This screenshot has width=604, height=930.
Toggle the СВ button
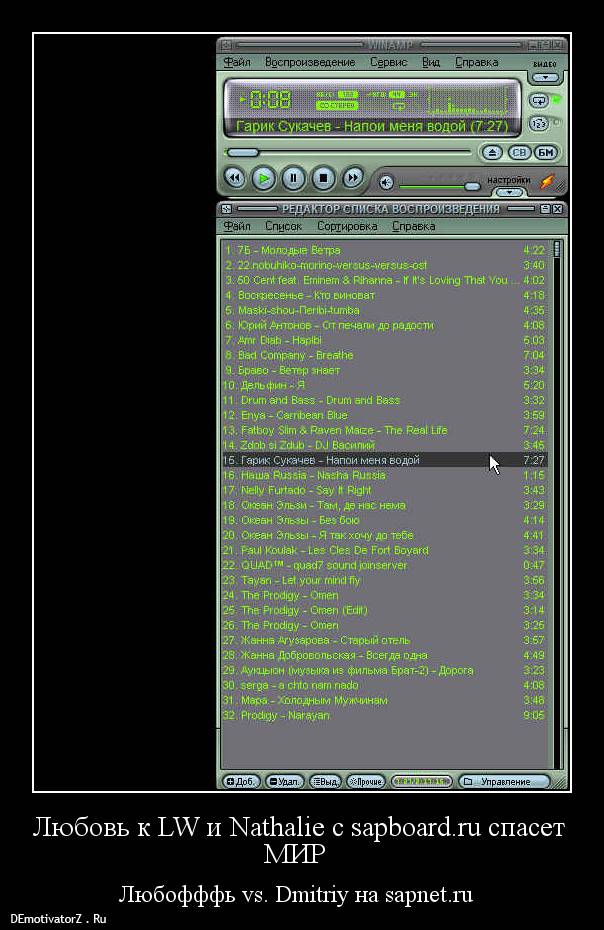click(x=519, y=152)
